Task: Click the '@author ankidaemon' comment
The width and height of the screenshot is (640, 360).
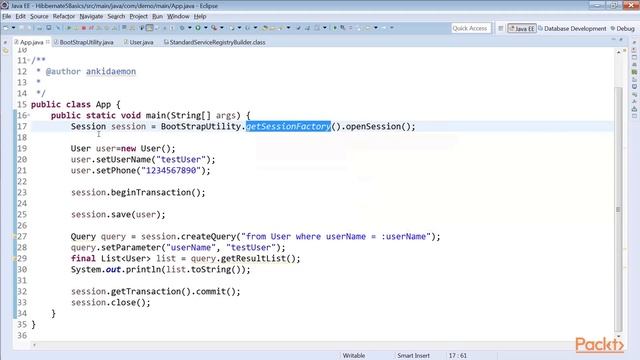Action: coord(91,71)
